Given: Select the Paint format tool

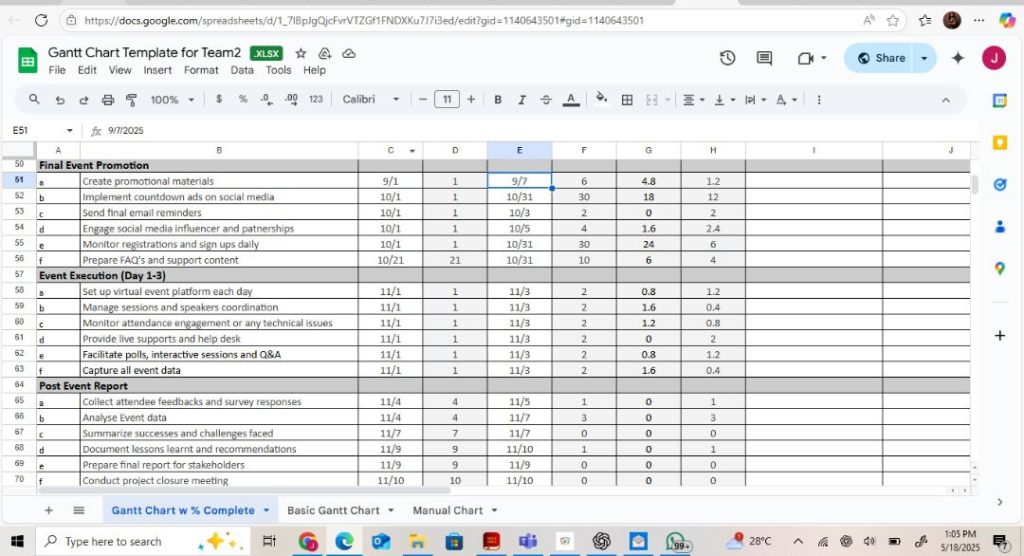Looking at the screenshot, I should tap(131, 100).
